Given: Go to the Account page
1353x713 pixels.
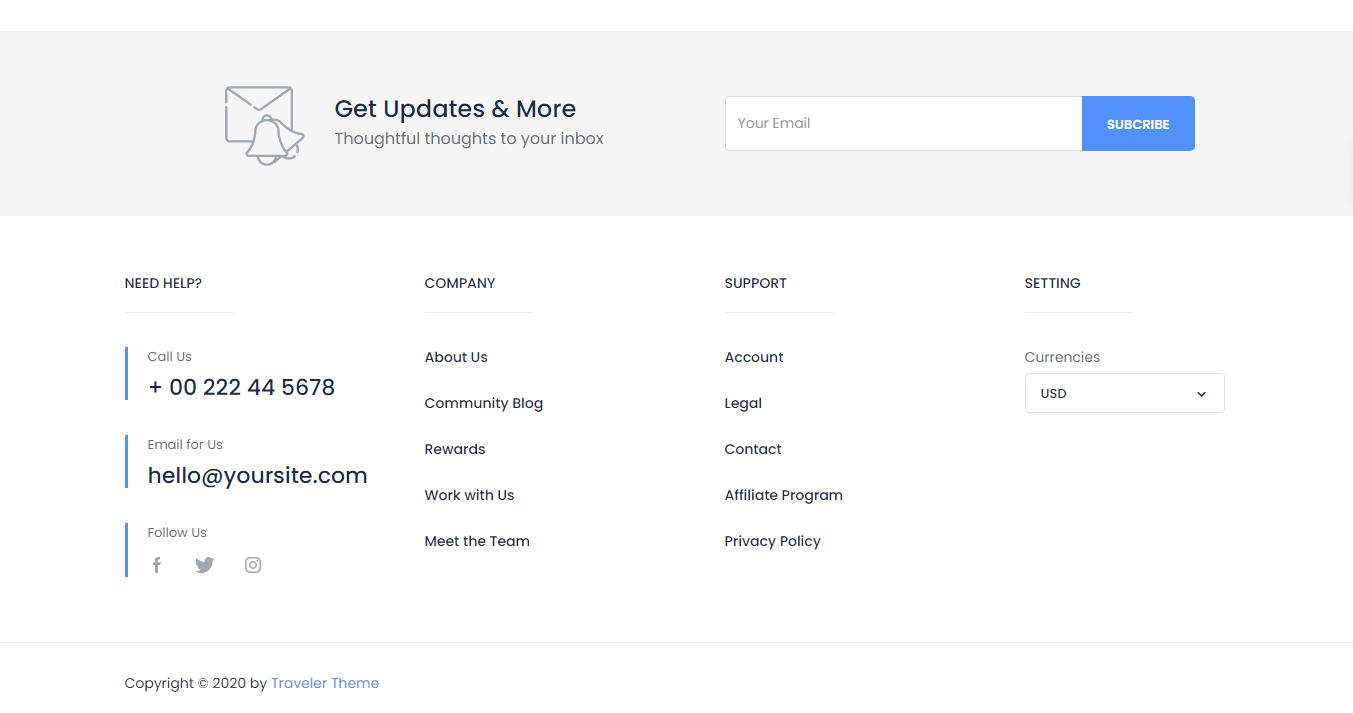Looking at the screenshot, I should 753,357.
